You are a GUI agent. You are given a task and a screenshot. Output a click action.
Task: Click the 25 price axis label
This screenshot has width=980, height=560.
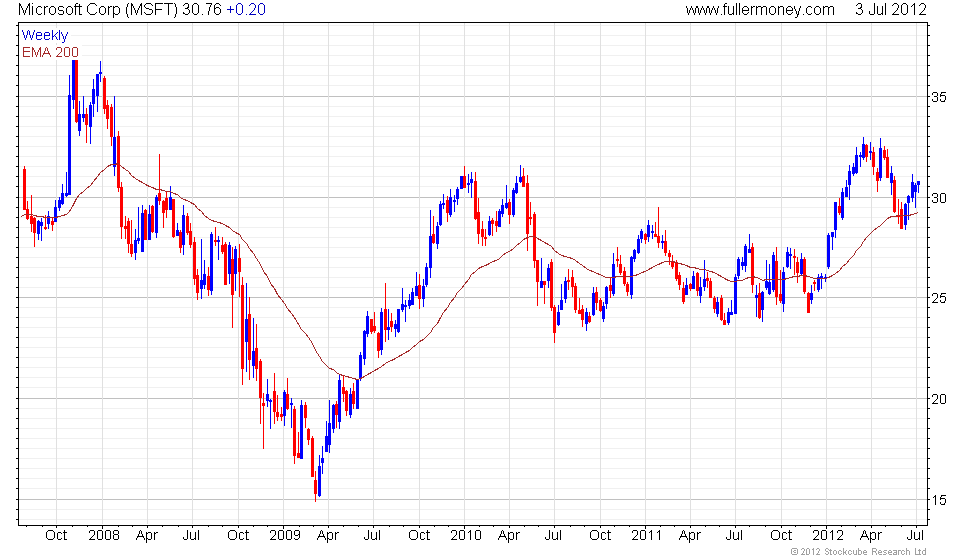click(939, 299)
